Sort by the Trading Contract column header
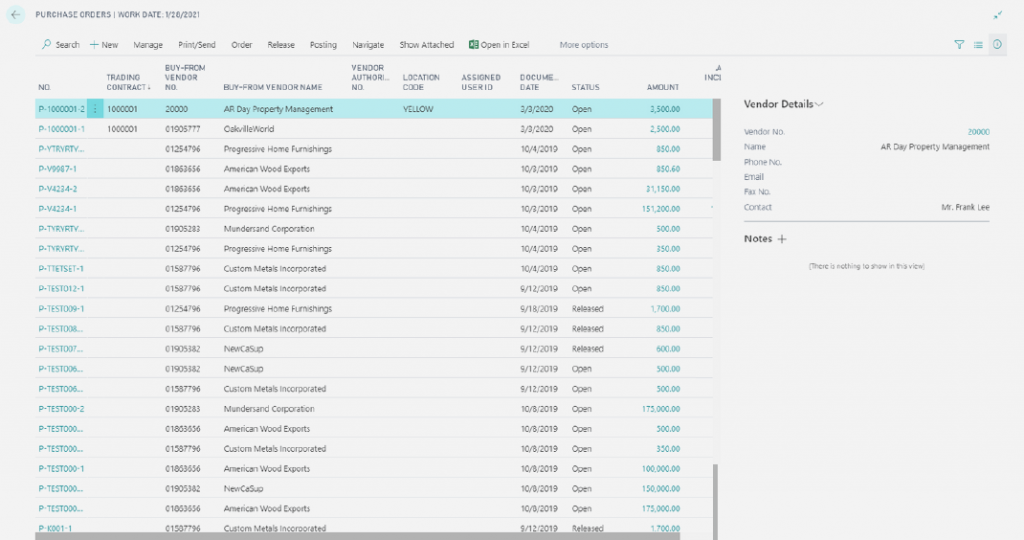Image resolution: width=1024 pixels, height=540 pixels. (128, 82)
